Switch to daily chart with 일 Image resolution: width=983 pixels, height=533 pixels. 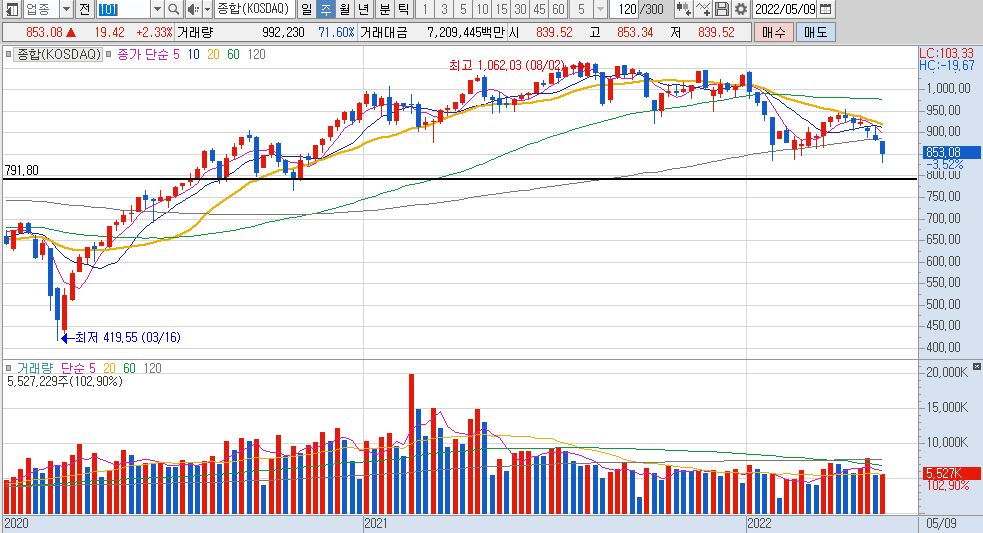306,9
